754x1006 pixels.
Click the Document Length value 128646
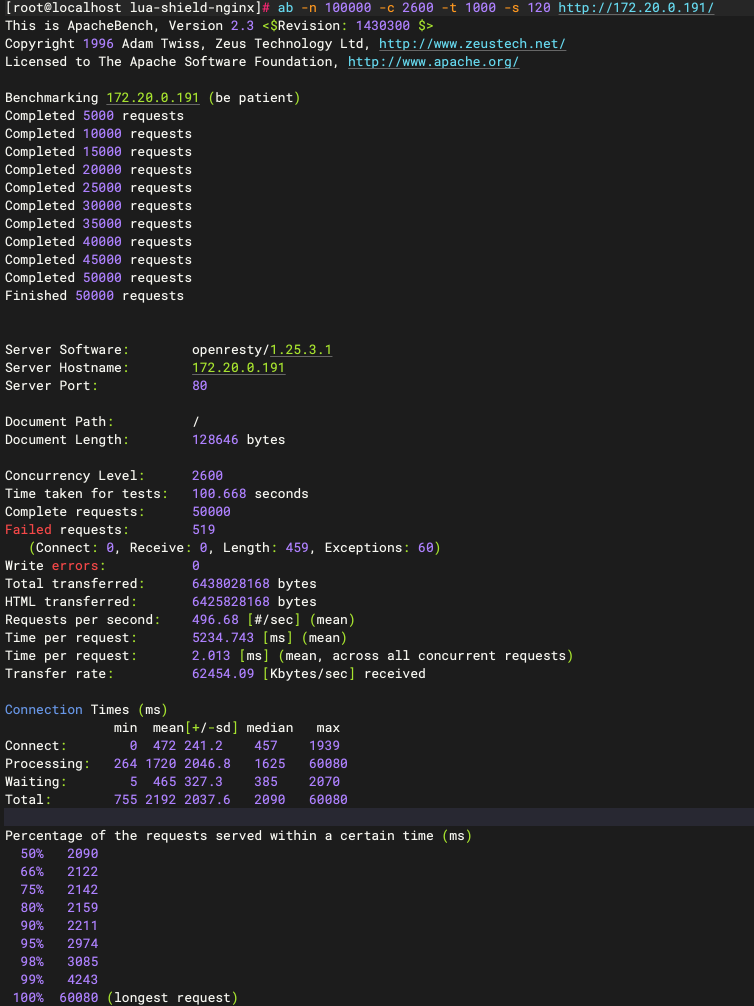tap(215, 440)
